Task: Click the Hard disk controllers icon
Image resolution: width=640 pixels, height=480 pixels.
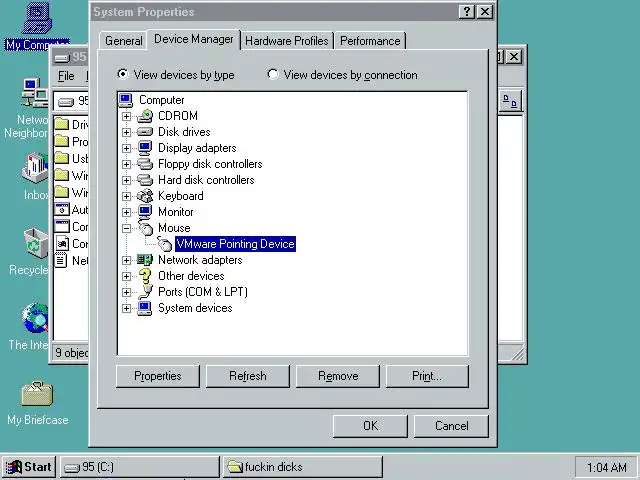Action: pyautogui.click(x=145, y=180)
